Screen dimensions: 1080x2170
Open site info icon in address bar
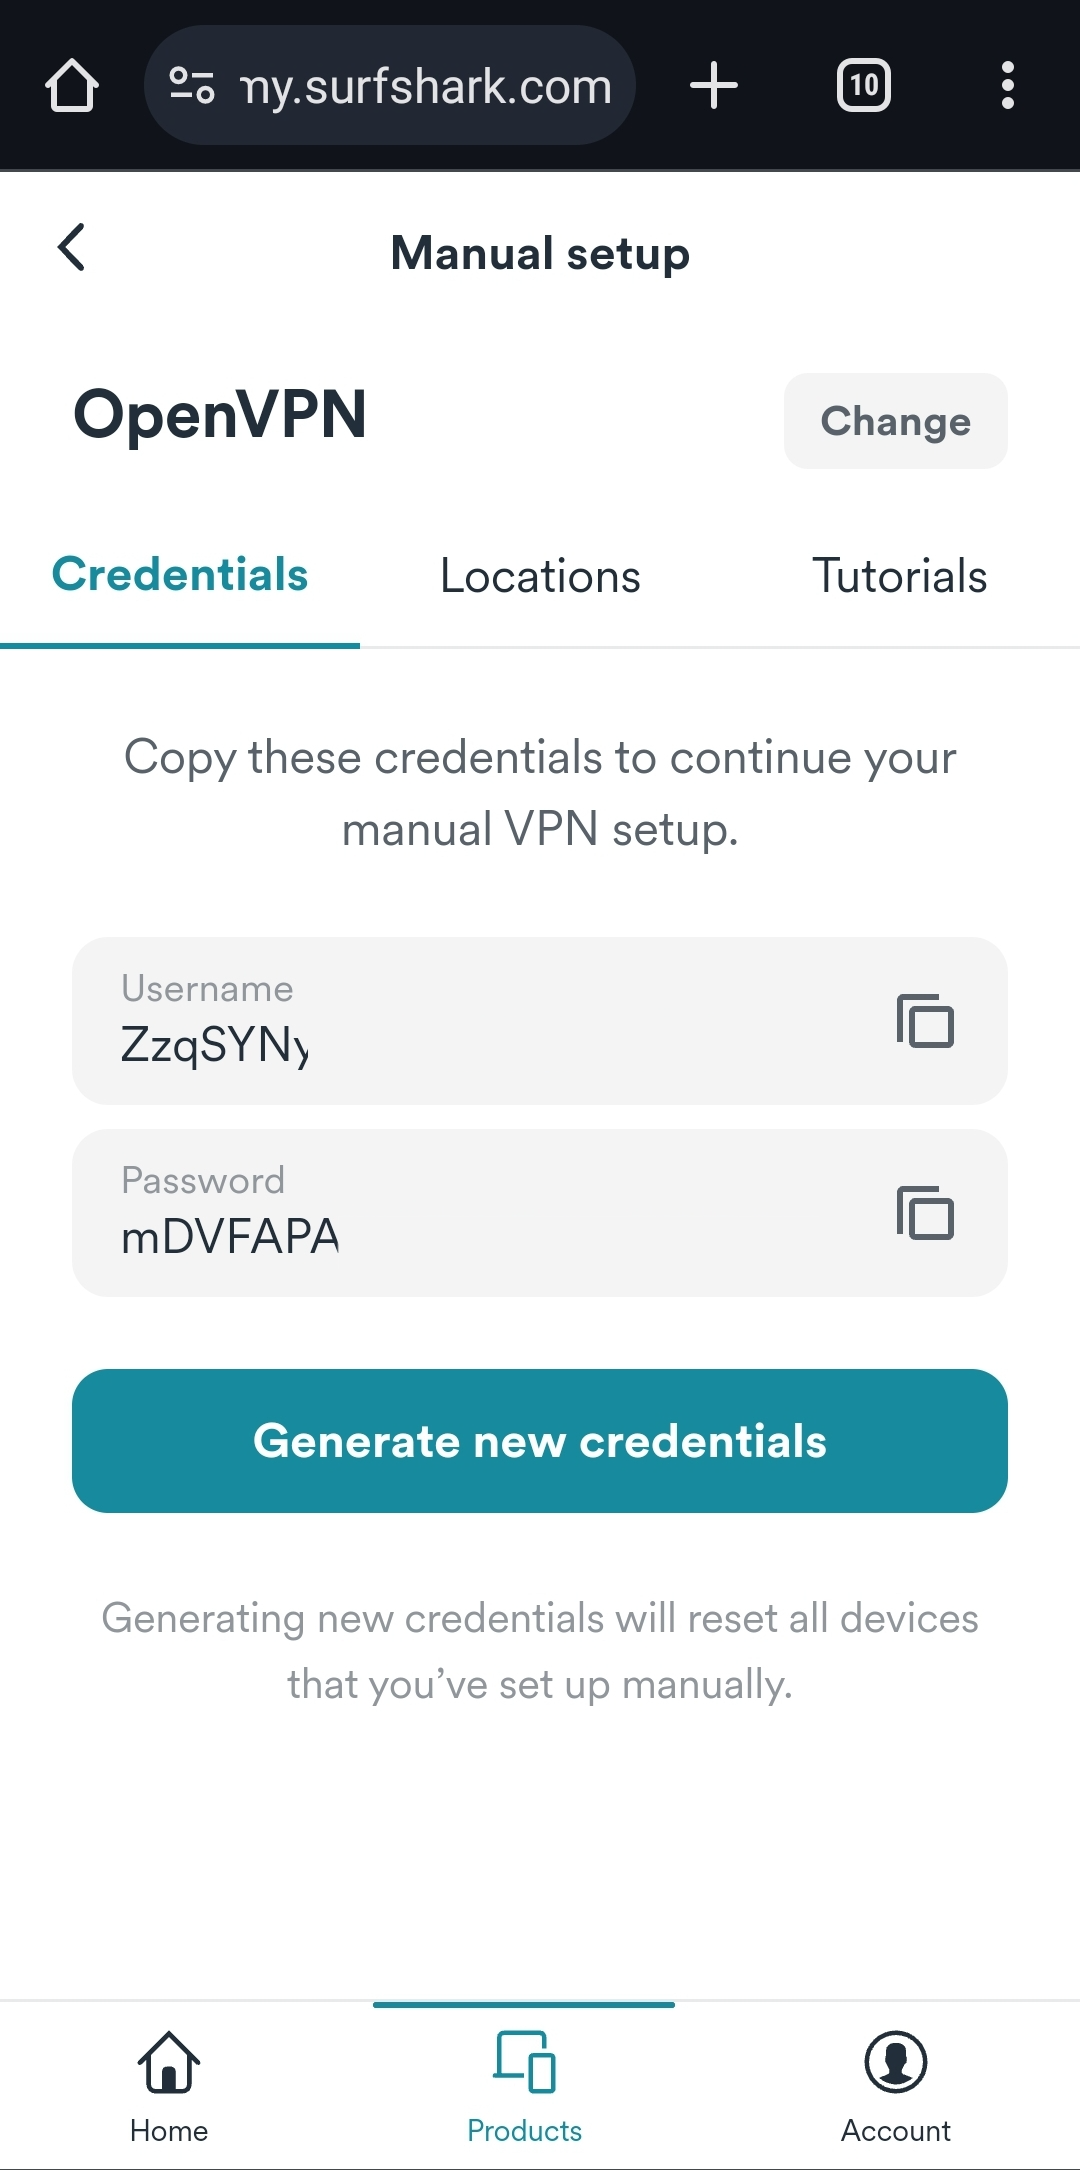click(192, 86)
